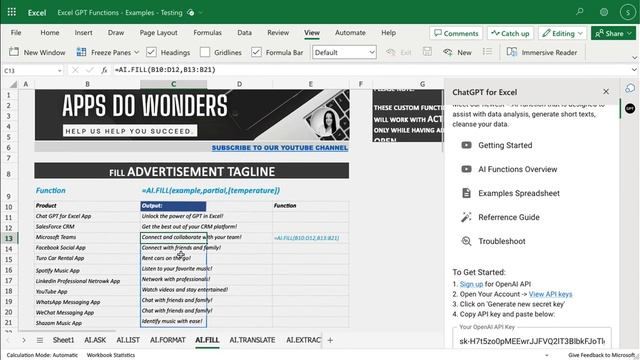Switch to the AI.TRANSLATE sheet tab
The height and width of the screenshot is (360, 640).
coord(252,340)
